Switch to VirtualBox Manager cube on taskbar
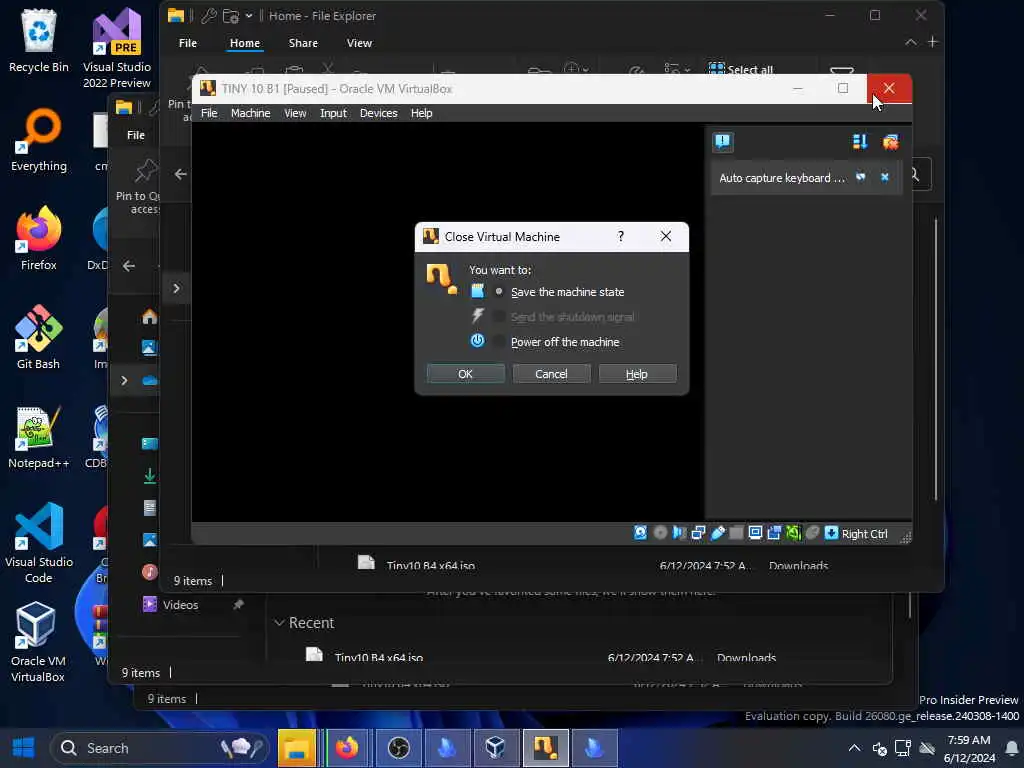This screenshot has width=1024, height=768. pos(495,748)
